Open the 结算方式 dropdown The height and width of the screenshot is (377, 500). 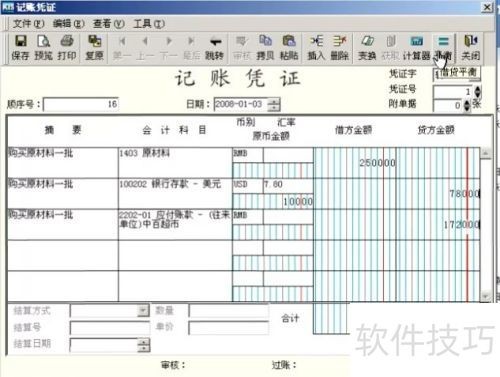(x=110, y=311)
